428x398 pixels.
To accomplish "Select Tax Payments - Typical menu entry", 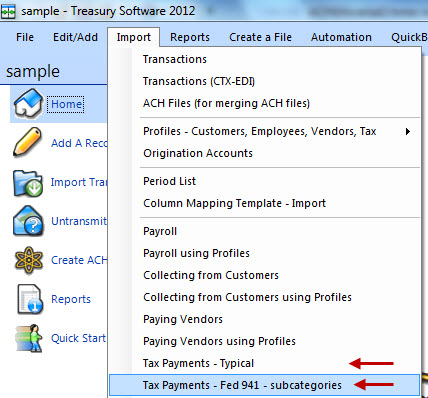I will click(198, 363).
